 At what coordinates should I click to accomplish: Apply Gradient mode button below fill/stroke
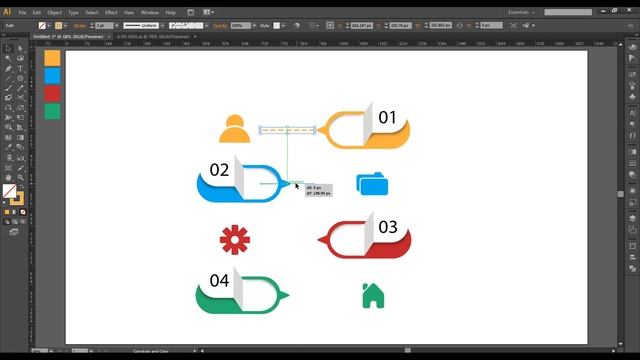click(x=15, y=212)
